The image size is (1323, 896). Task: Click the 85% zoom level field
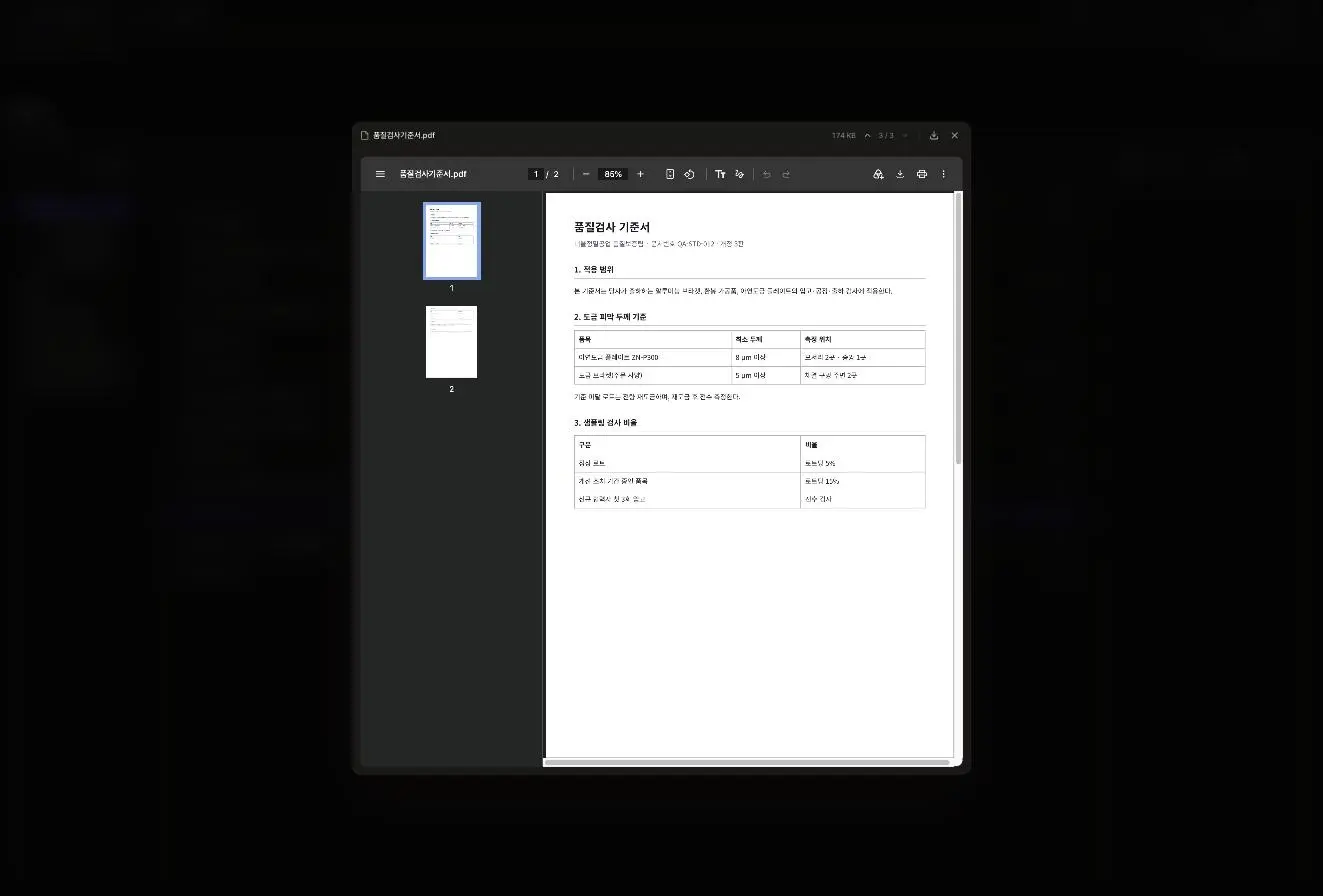pyautogui.click(x=613, y=174)
